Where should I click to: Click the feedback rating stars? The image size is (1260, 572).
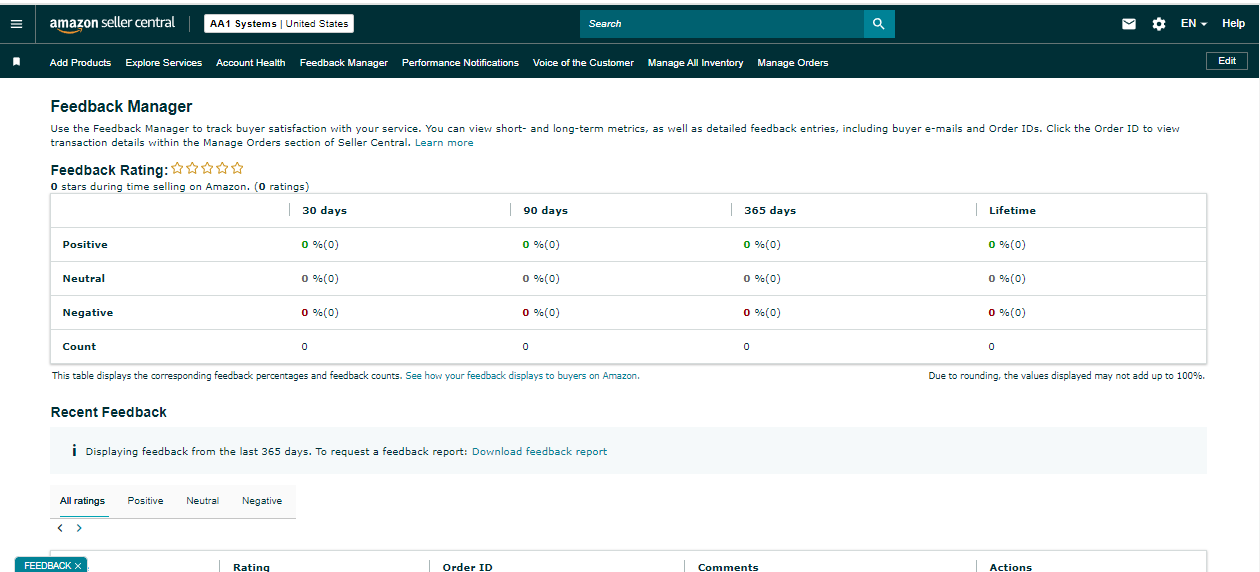tap(207, 168)
